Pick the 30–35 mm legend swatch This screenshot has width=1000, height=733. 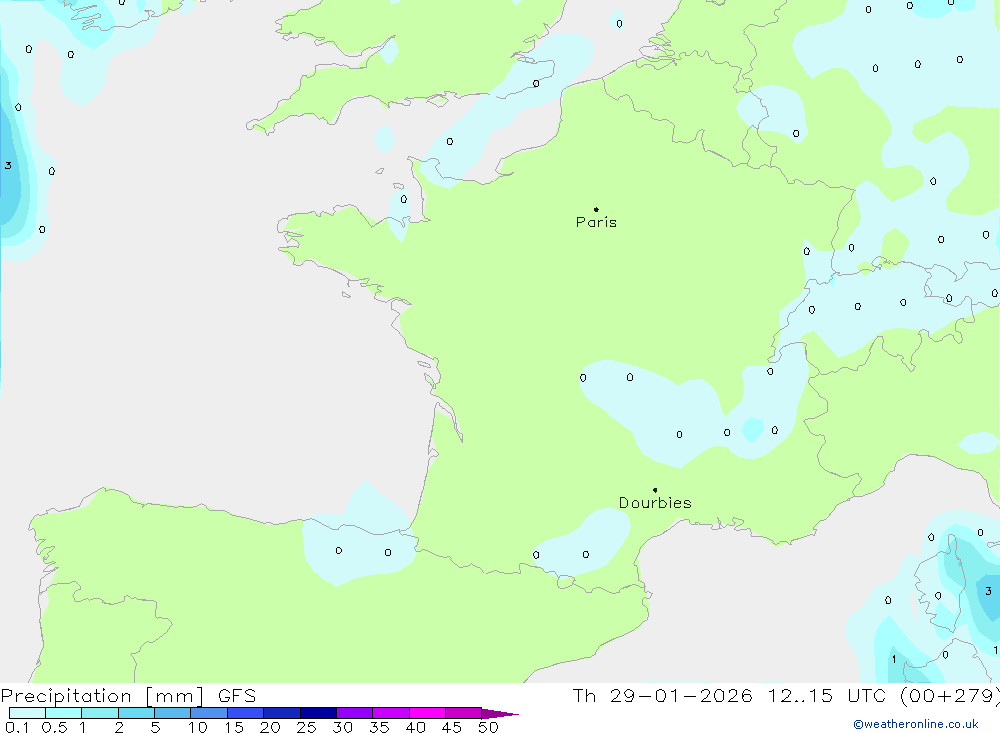click(x=355, y=713)
